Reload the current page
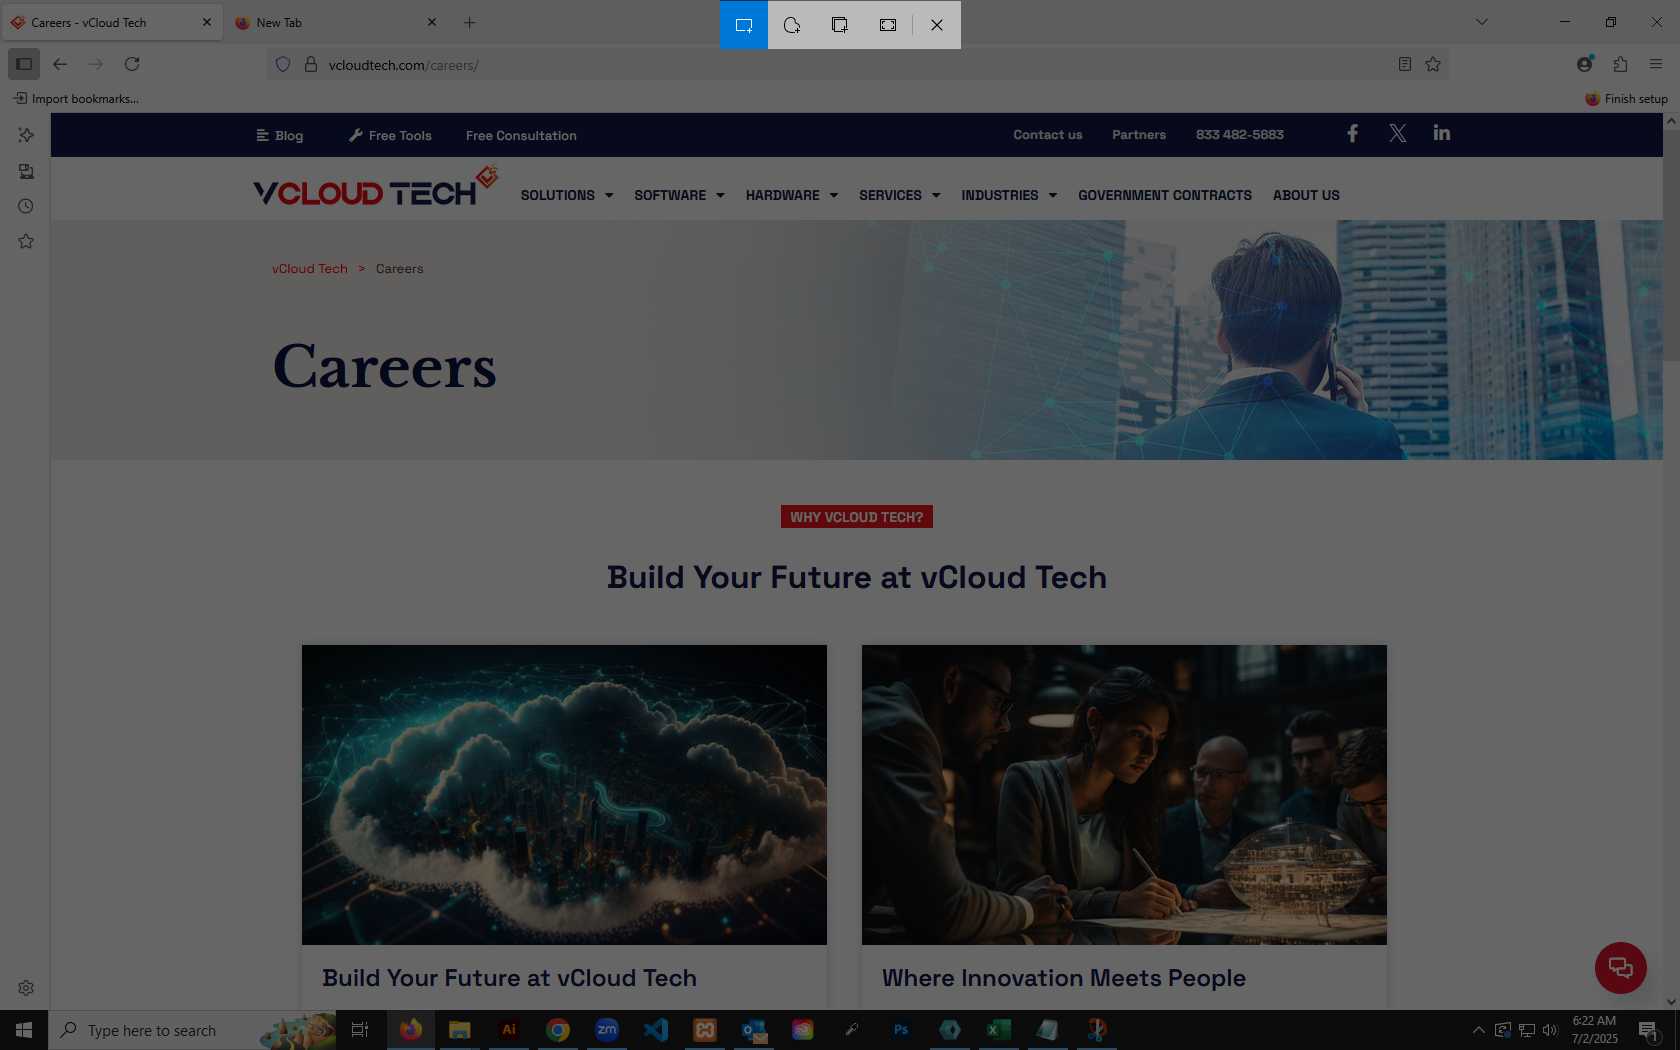This screenshot has height=1050, width=1680. pyautogui.click(x=132, y=64)
